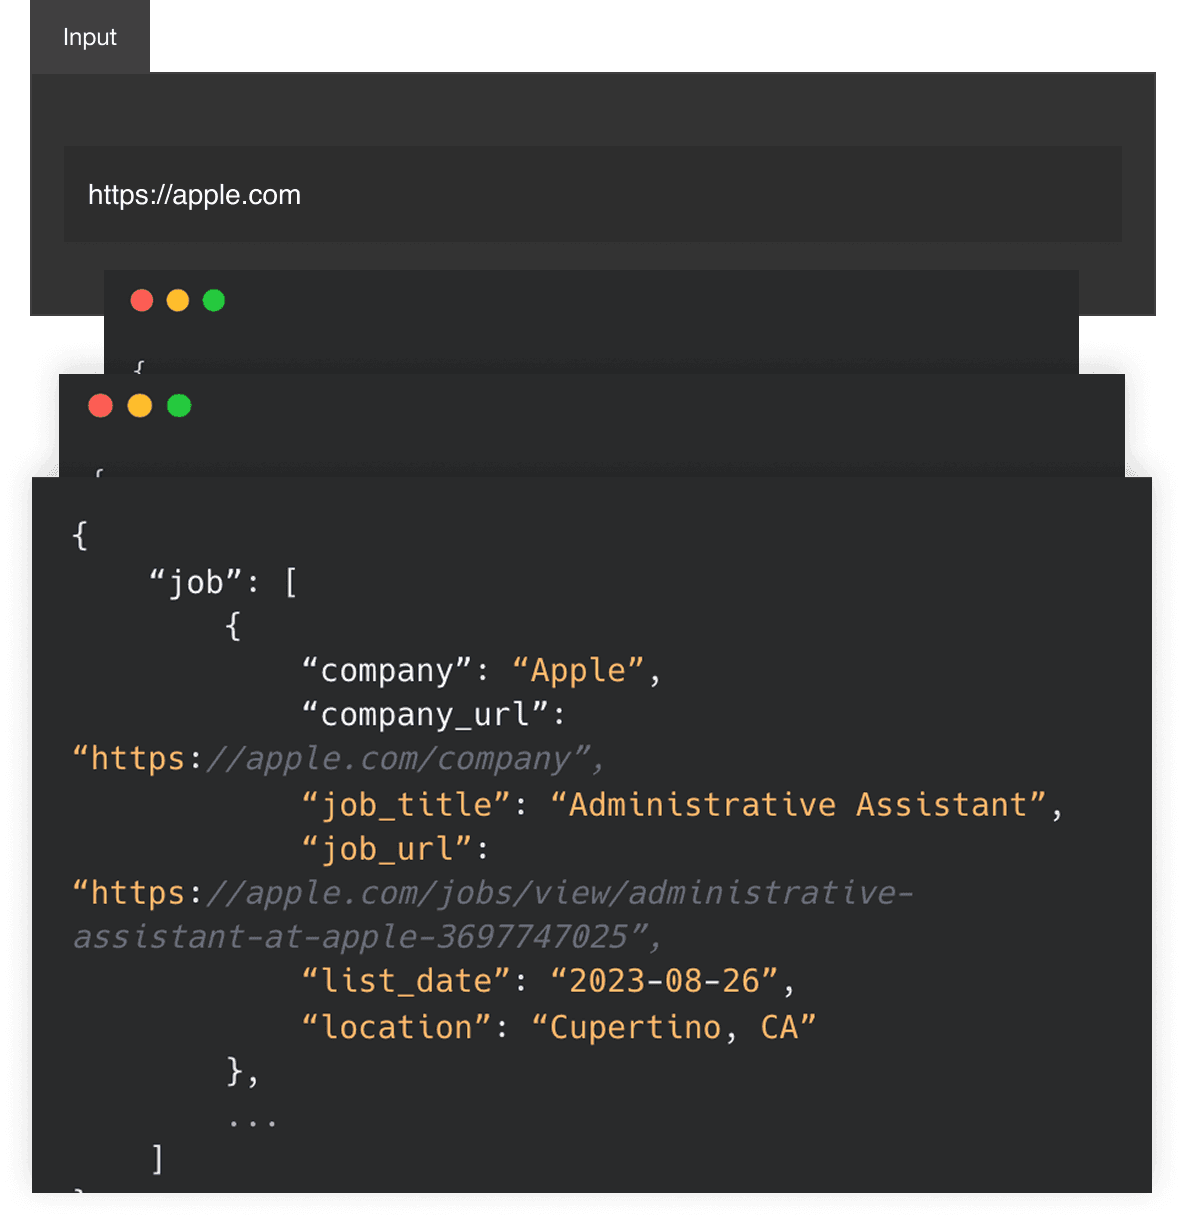Click the "company_url" key
Screen dimensions: 1184x1219
pyautogui.click(x=425, y=715)
